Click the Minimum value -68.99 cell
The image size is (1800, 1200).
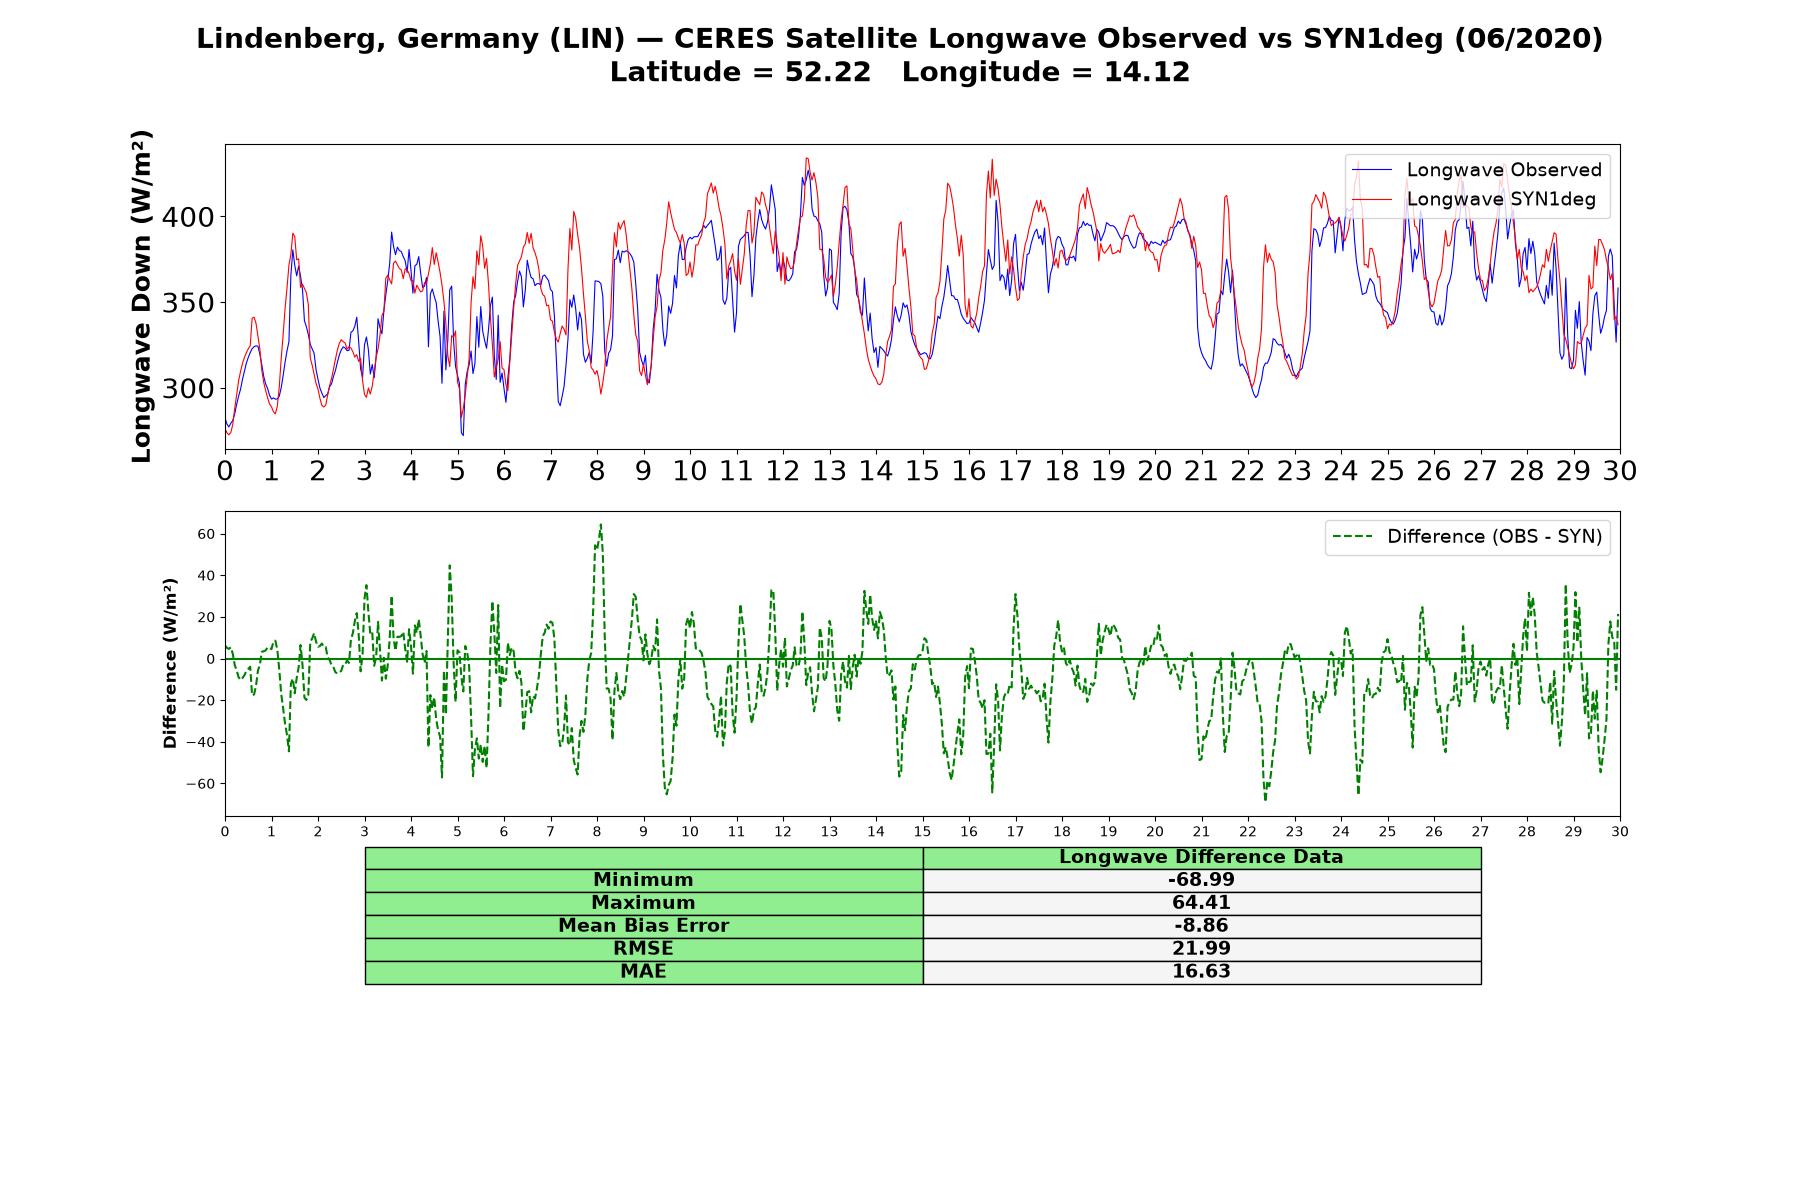pos(1201,880)
